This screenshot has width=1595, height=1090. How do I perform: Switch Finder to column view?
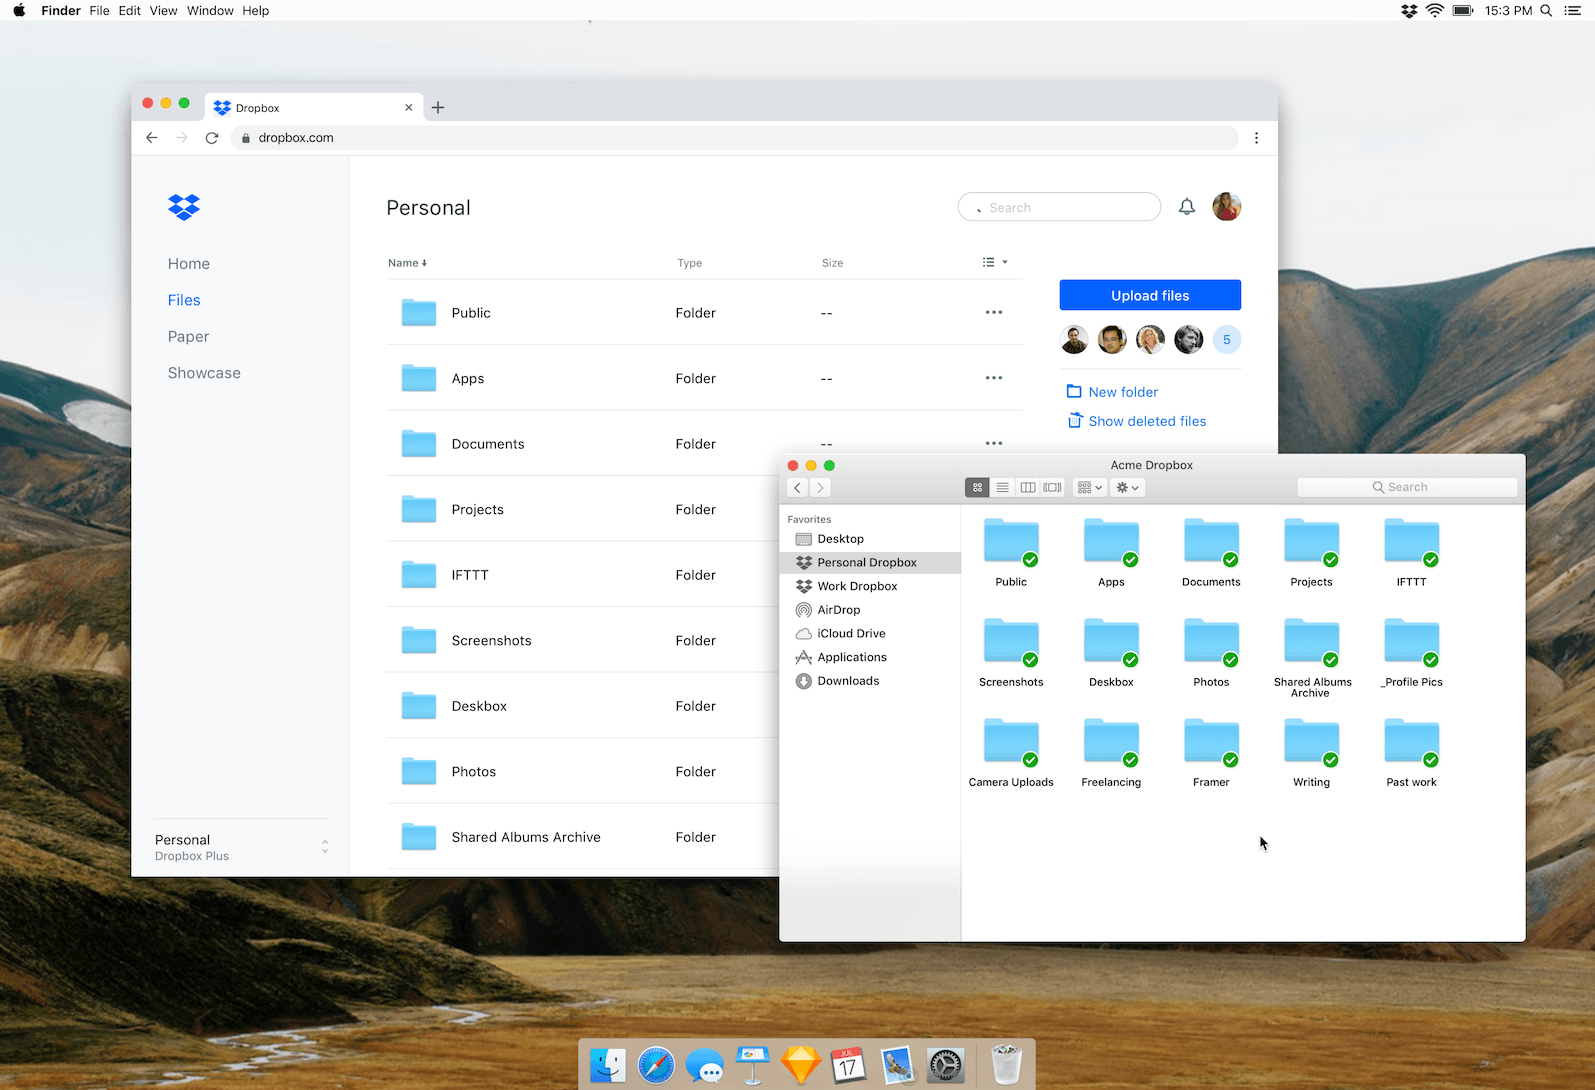coord(1027,488)
